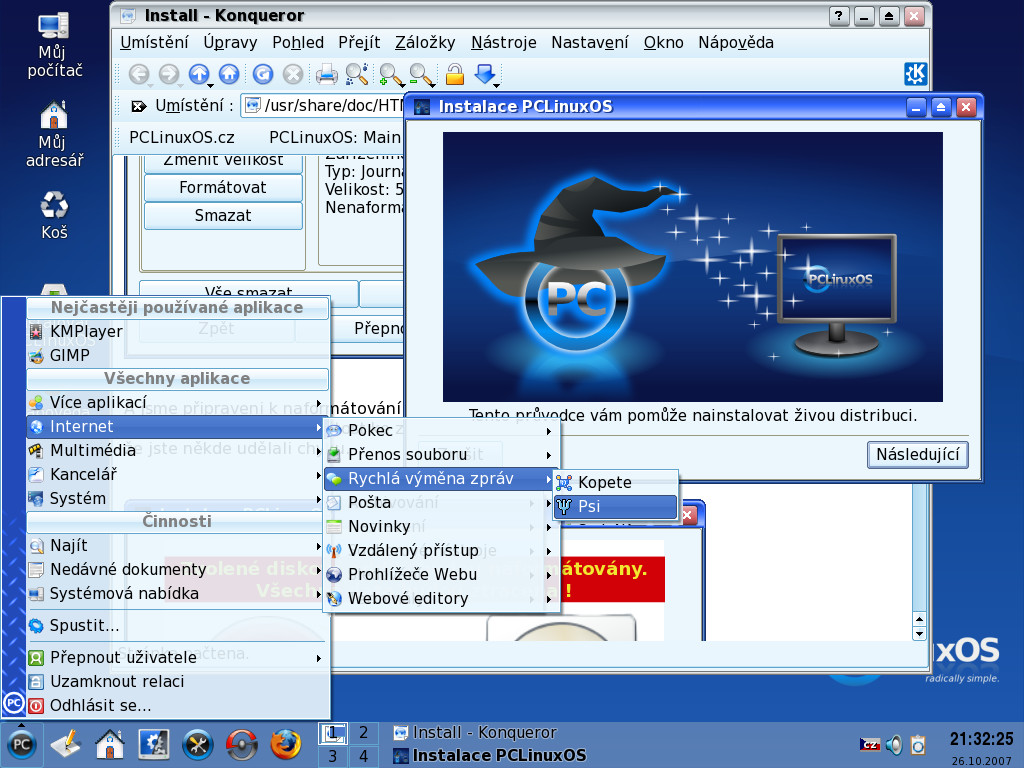This screenshot has height=768, width=1024.
Task: Expand the Pokec submenu
Action: 442,431
